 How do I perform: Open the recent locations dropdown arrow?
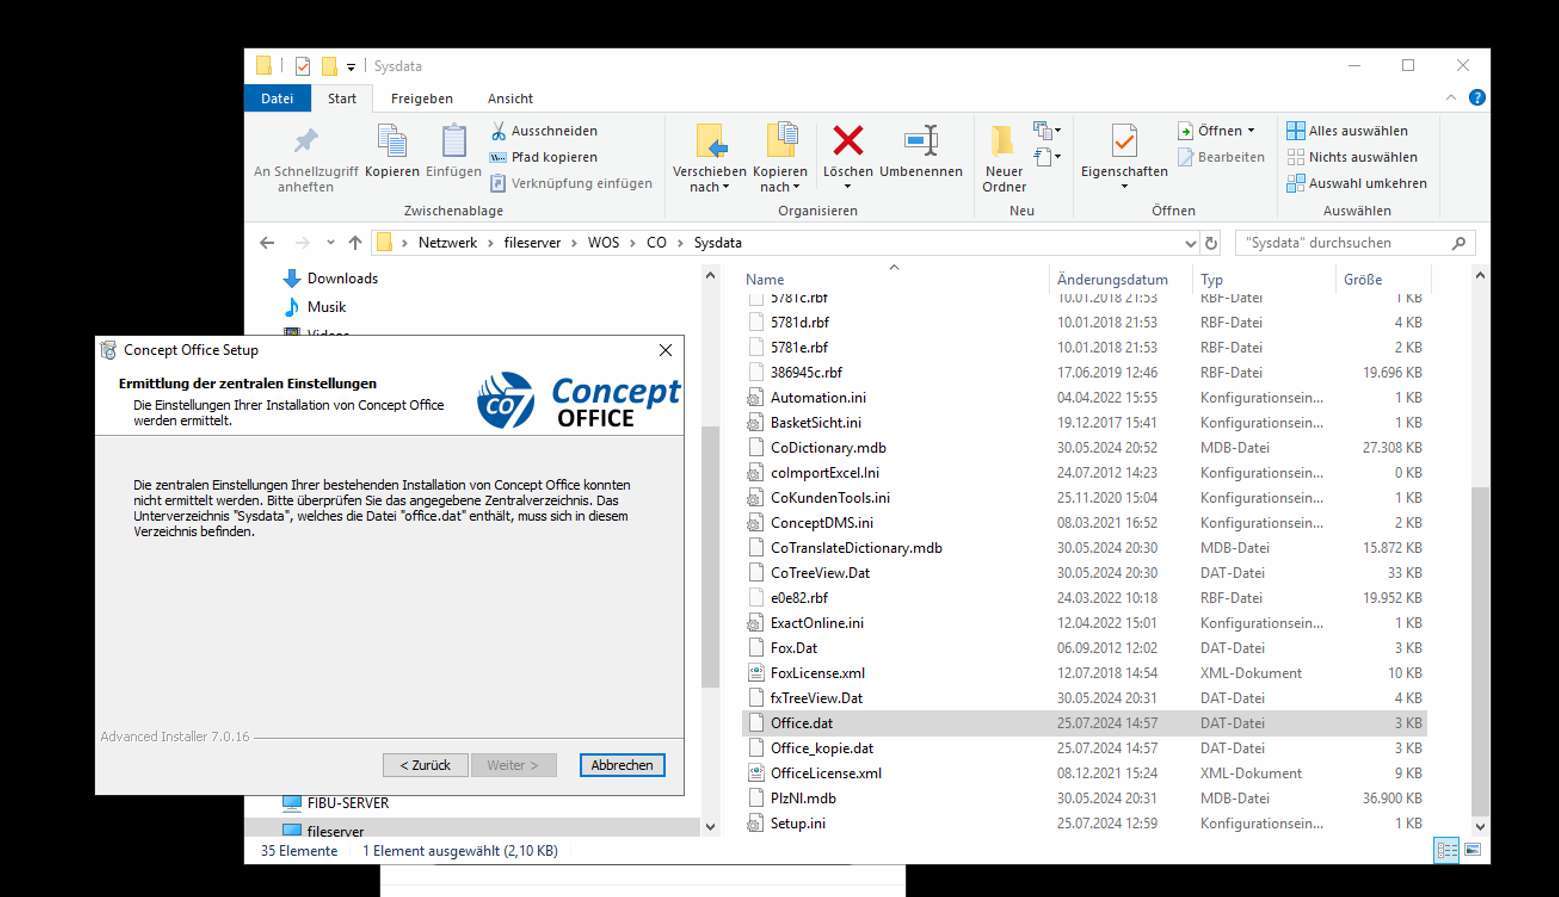pyautogui.click(x=330, y=243)
